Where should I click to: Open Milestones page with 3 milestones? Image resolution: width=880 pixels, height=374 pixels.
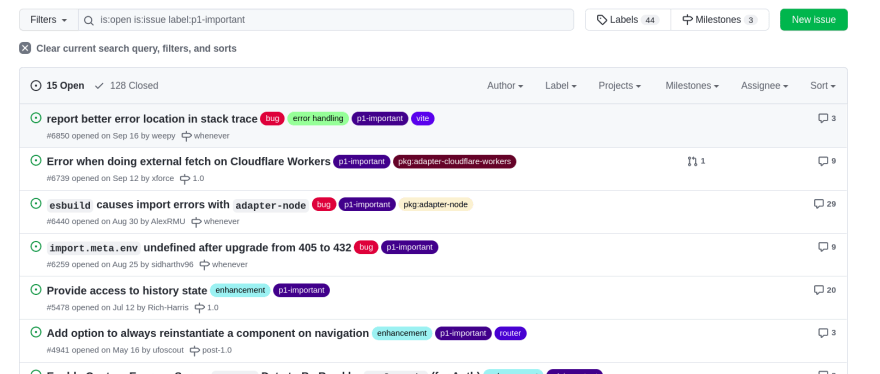(719, 20)
